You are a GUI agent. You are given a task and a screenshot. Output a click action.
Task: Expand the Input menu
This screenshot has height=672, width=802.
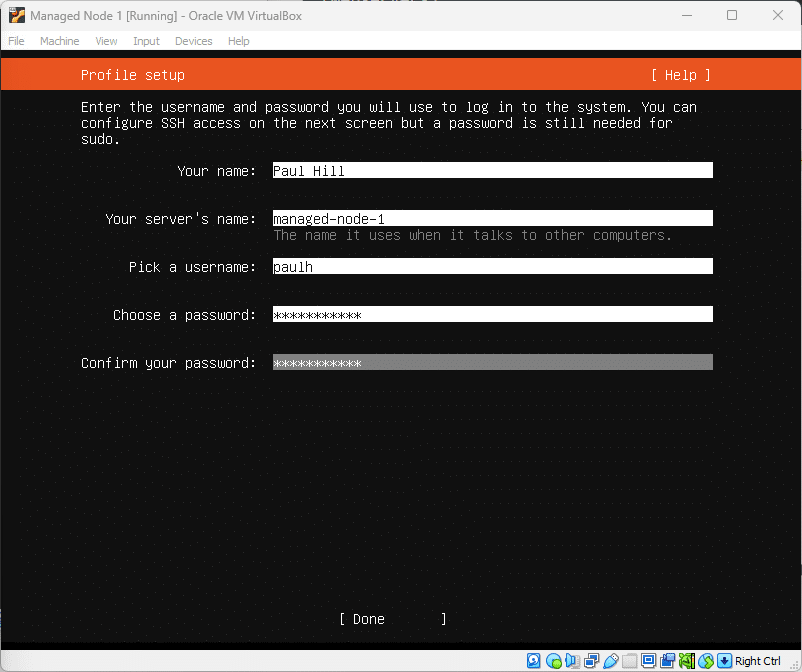click(x=146, y=41)
